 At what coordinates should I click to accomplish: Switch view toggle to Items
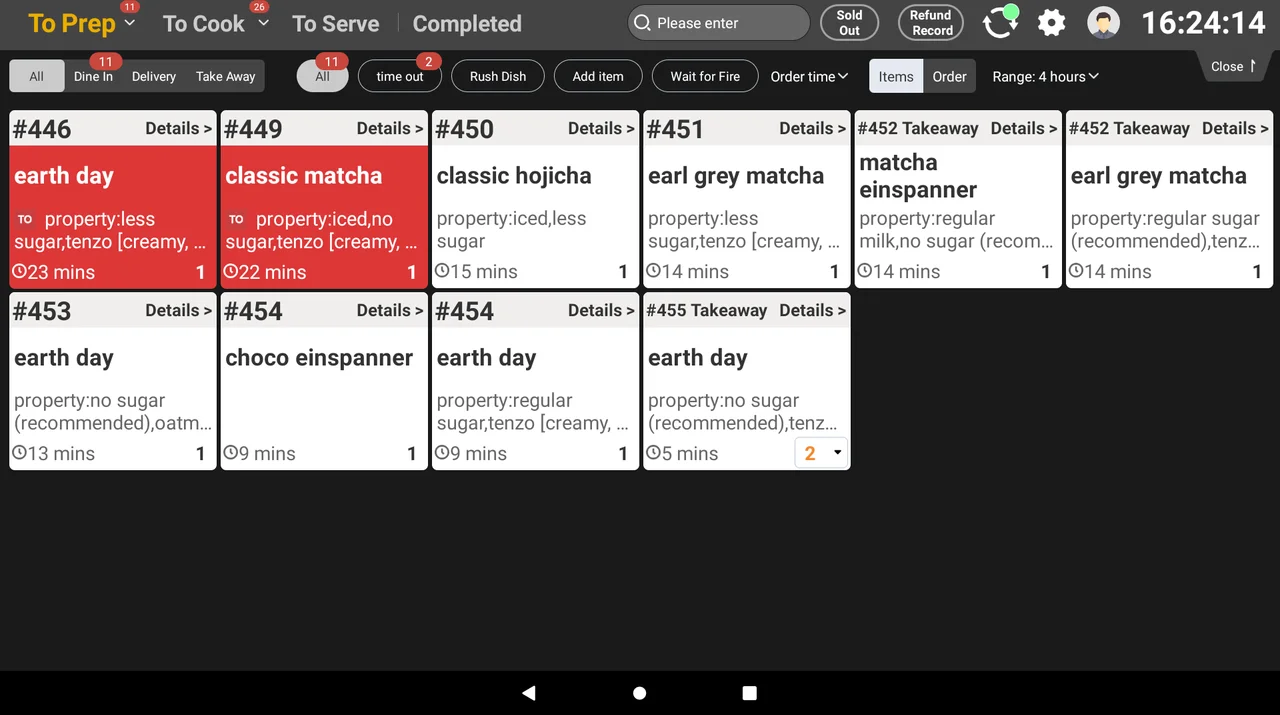[896, 76]
